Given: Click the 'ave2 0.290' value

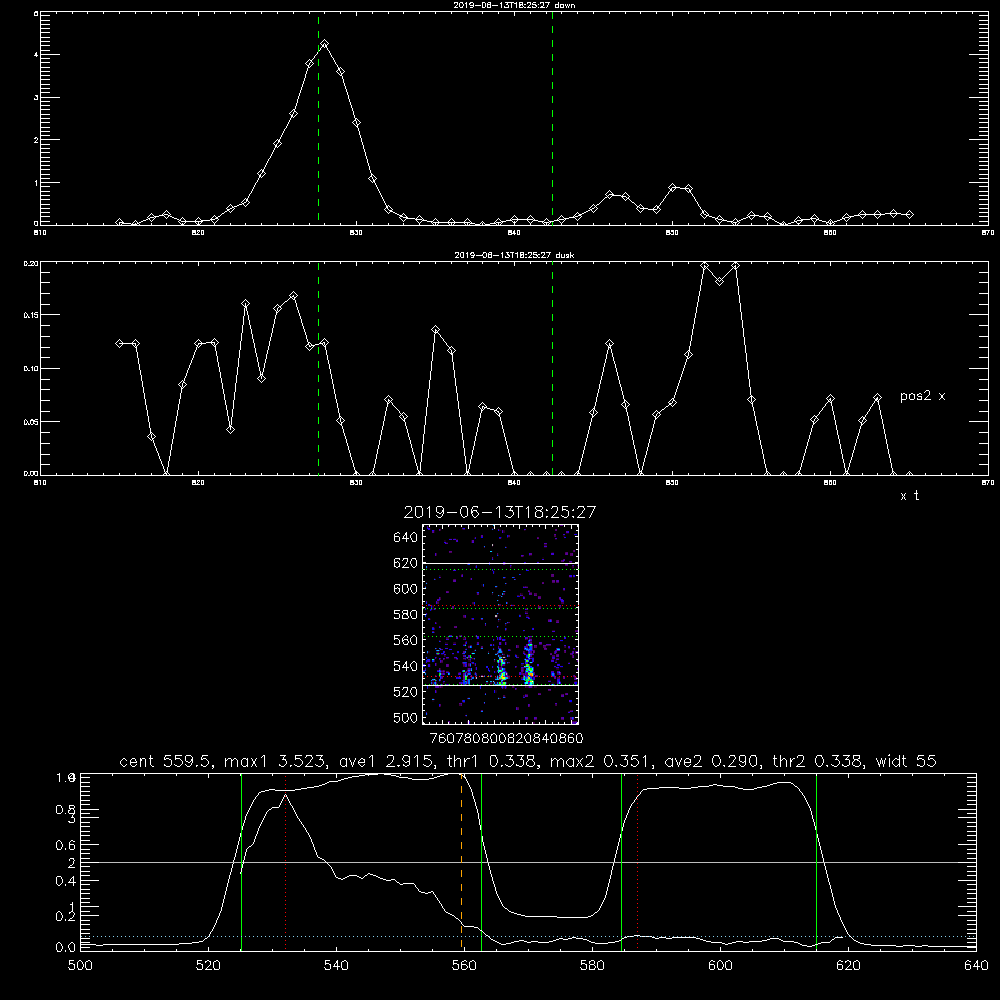Looking at the screenshot, I should point(713,761).
